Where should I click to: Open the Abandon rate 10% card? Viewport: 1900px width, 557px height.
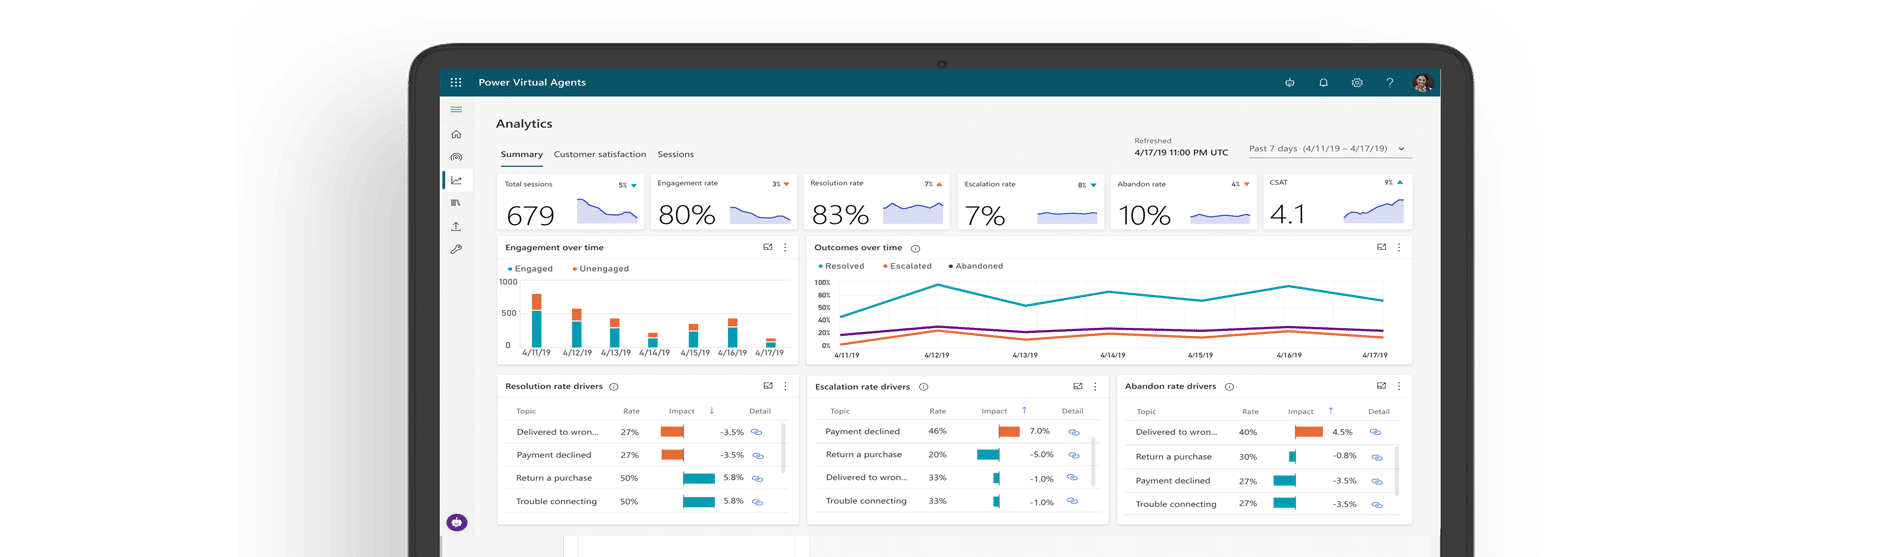(1184, 203)
